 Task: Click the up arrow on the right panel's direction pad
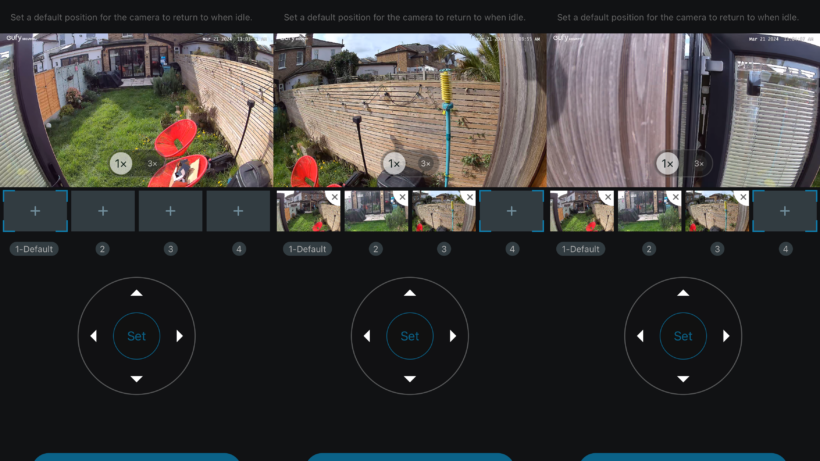[683, 293]
